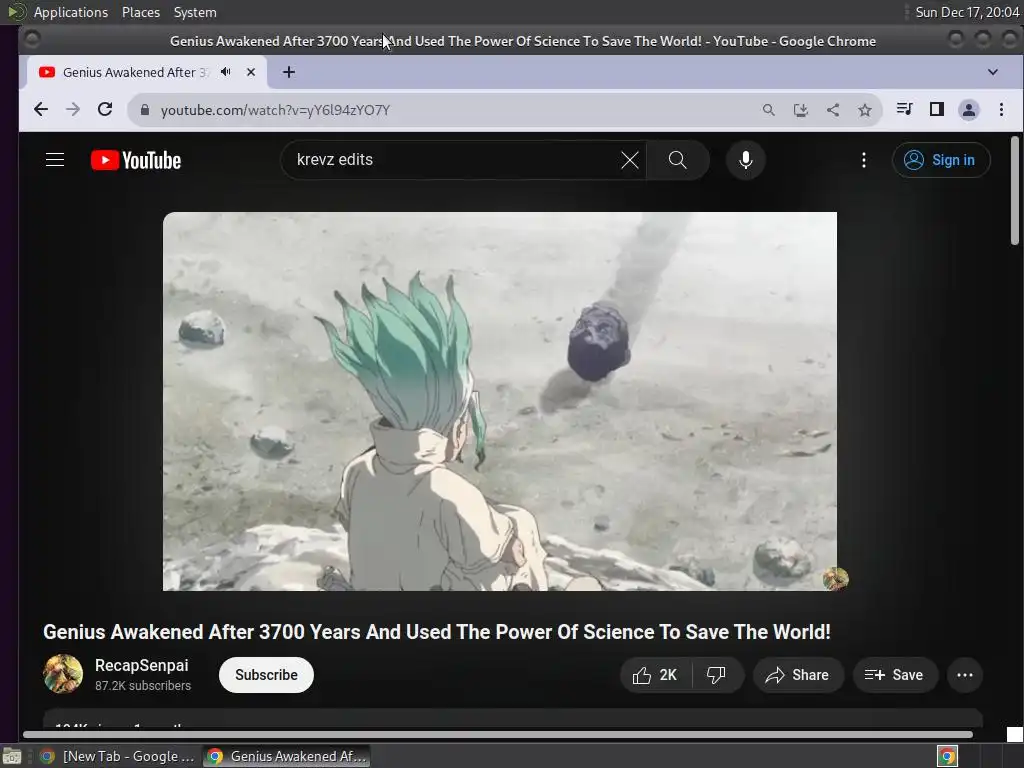Click the video title text
The height and width of the screenshot is (768, 1024).
coord(436,632)
